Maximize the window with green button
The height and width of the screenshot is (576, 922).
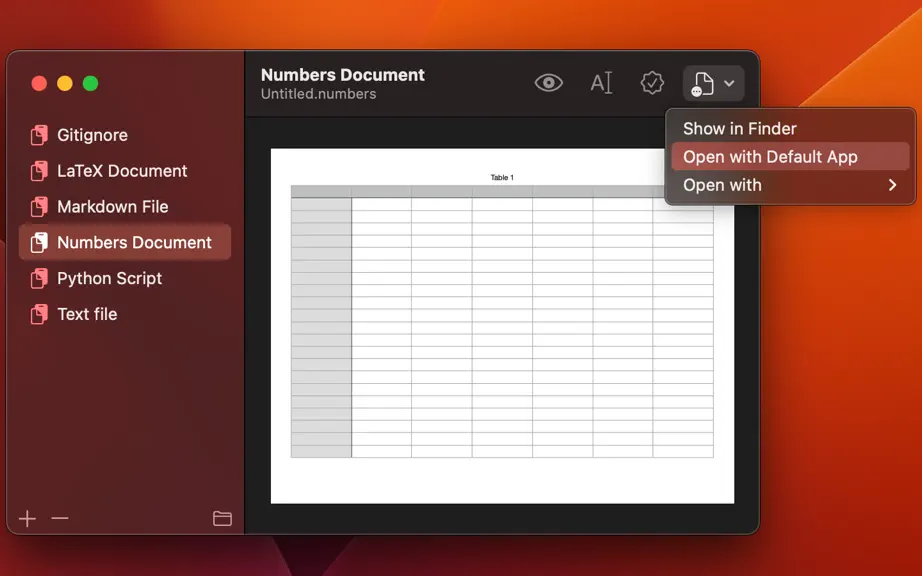91,83
